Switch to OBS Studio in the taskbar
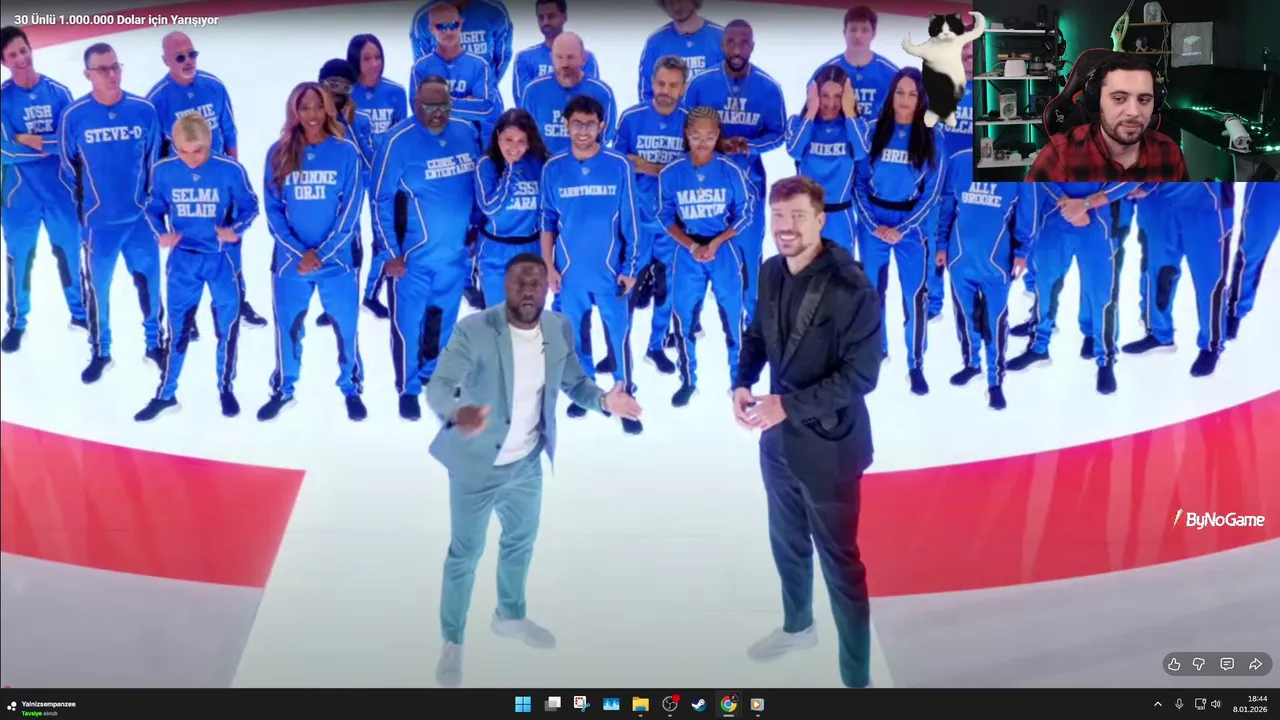Screen dimensions: 1280x720 (x=670, y=704)
